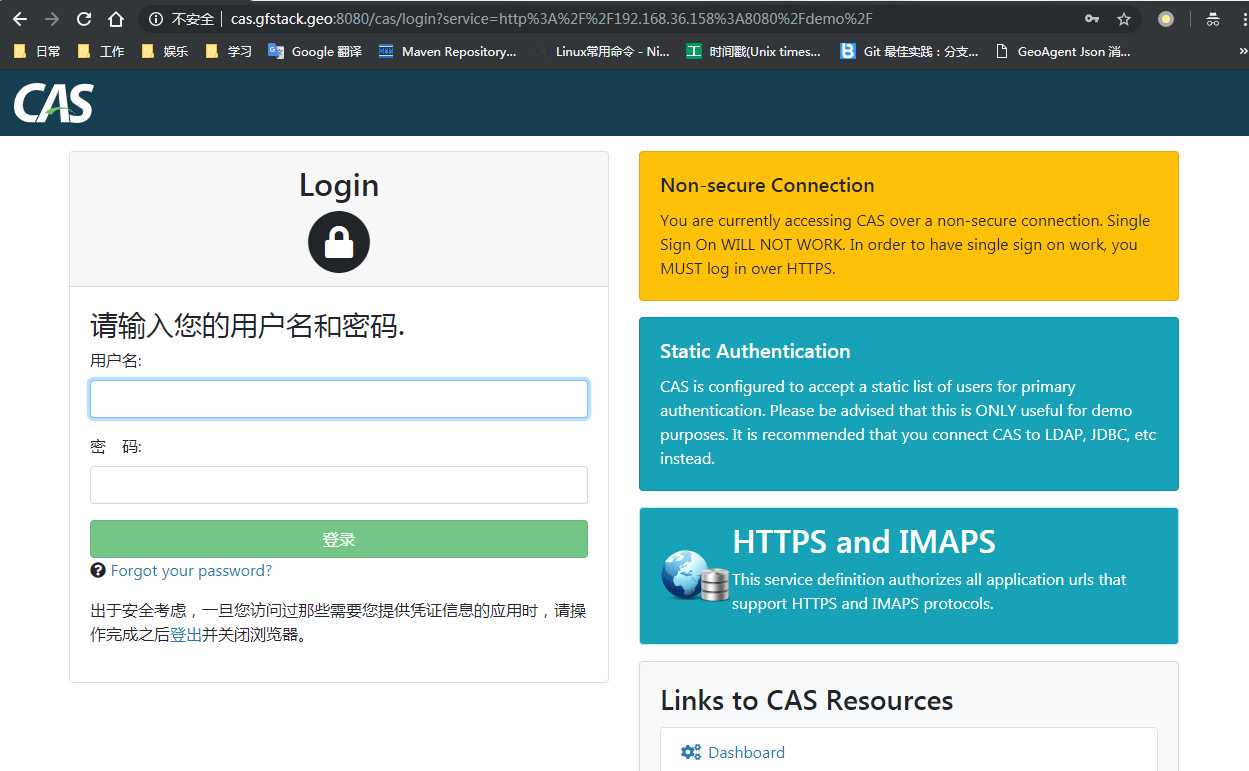This screenshot has width=1249, height=771.
Task: Click the question mark help icon
Action: coord(98,570)
